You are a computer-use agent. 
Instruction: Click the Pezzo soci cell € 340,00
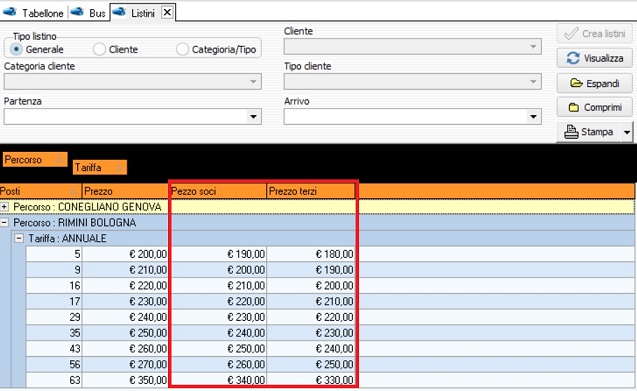pyautogui.click(x=218, y=380)
